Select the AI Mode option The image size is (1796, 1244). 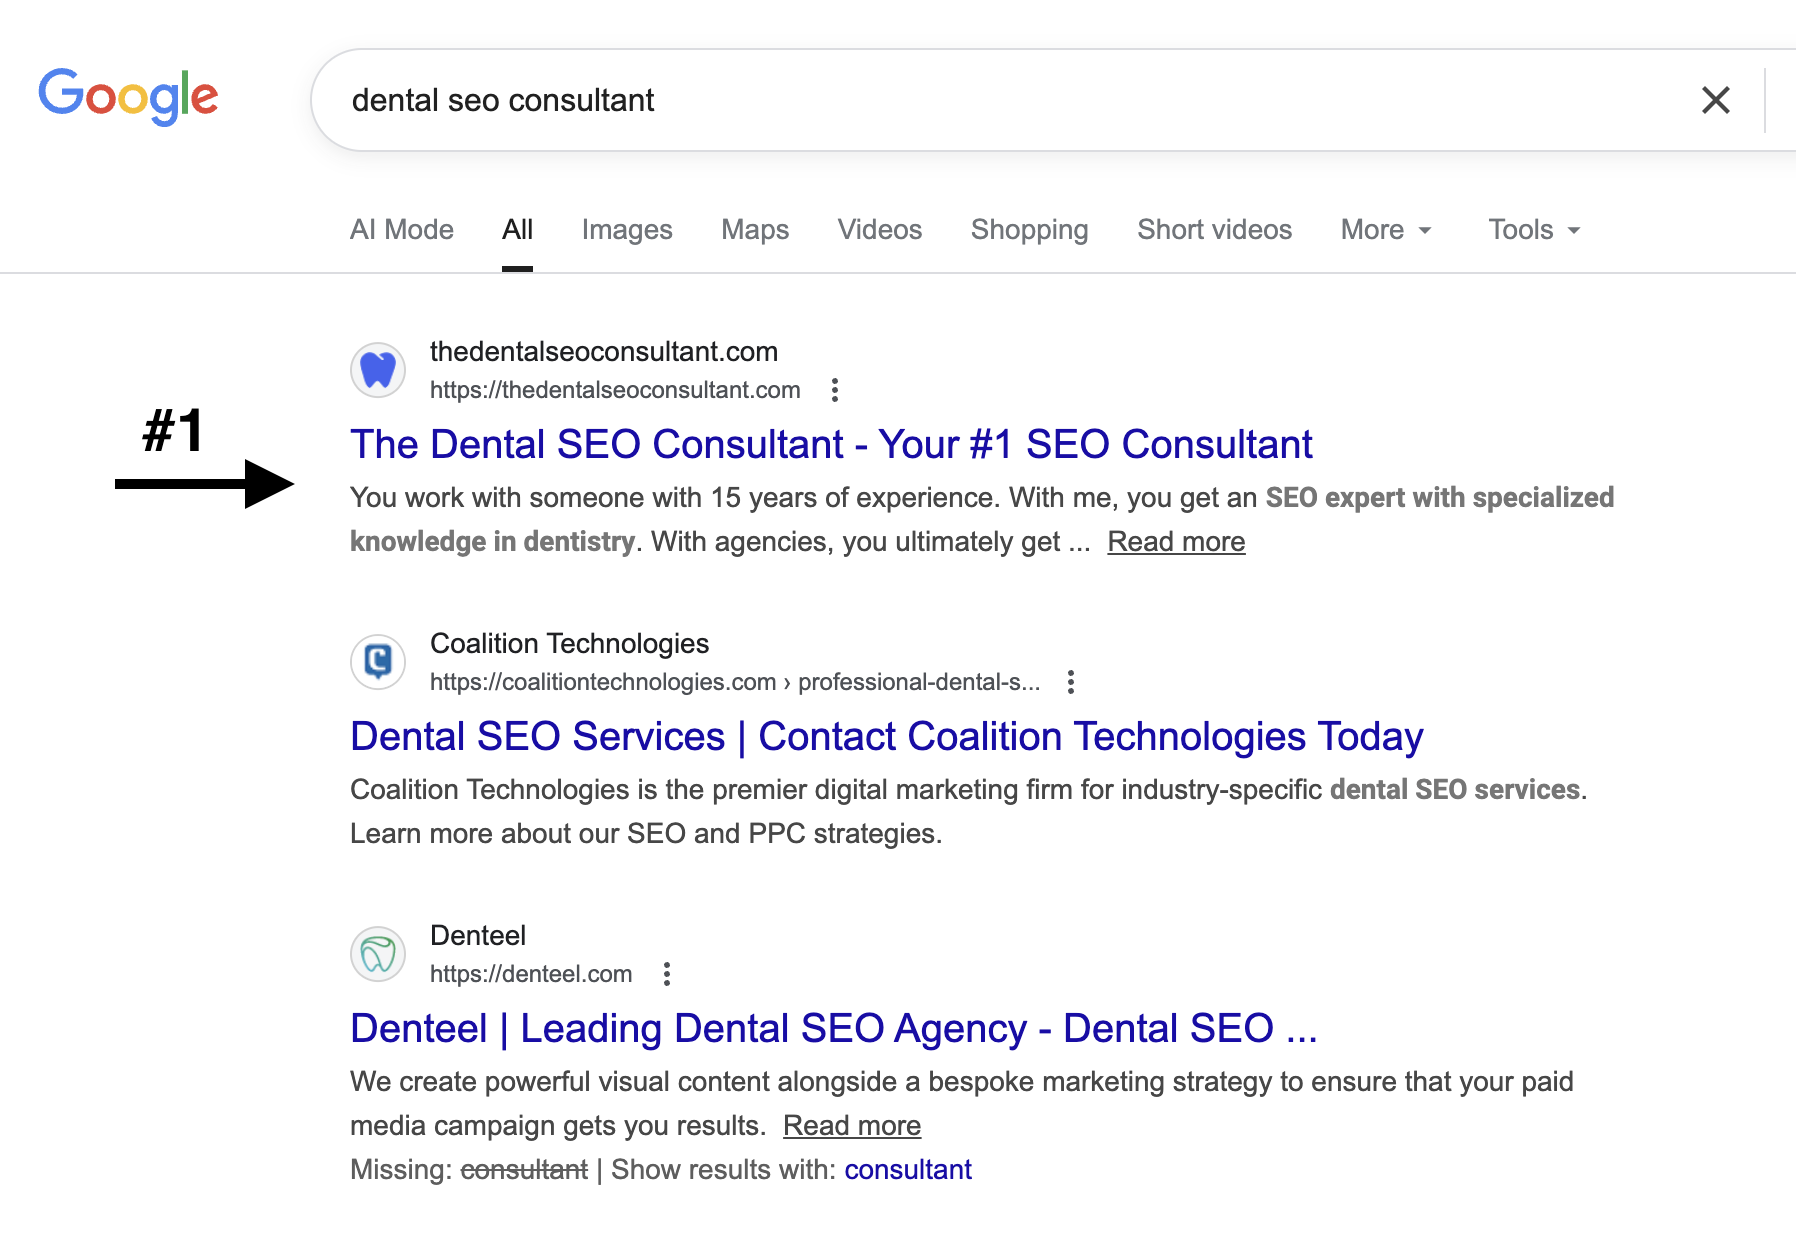[400, 229]
